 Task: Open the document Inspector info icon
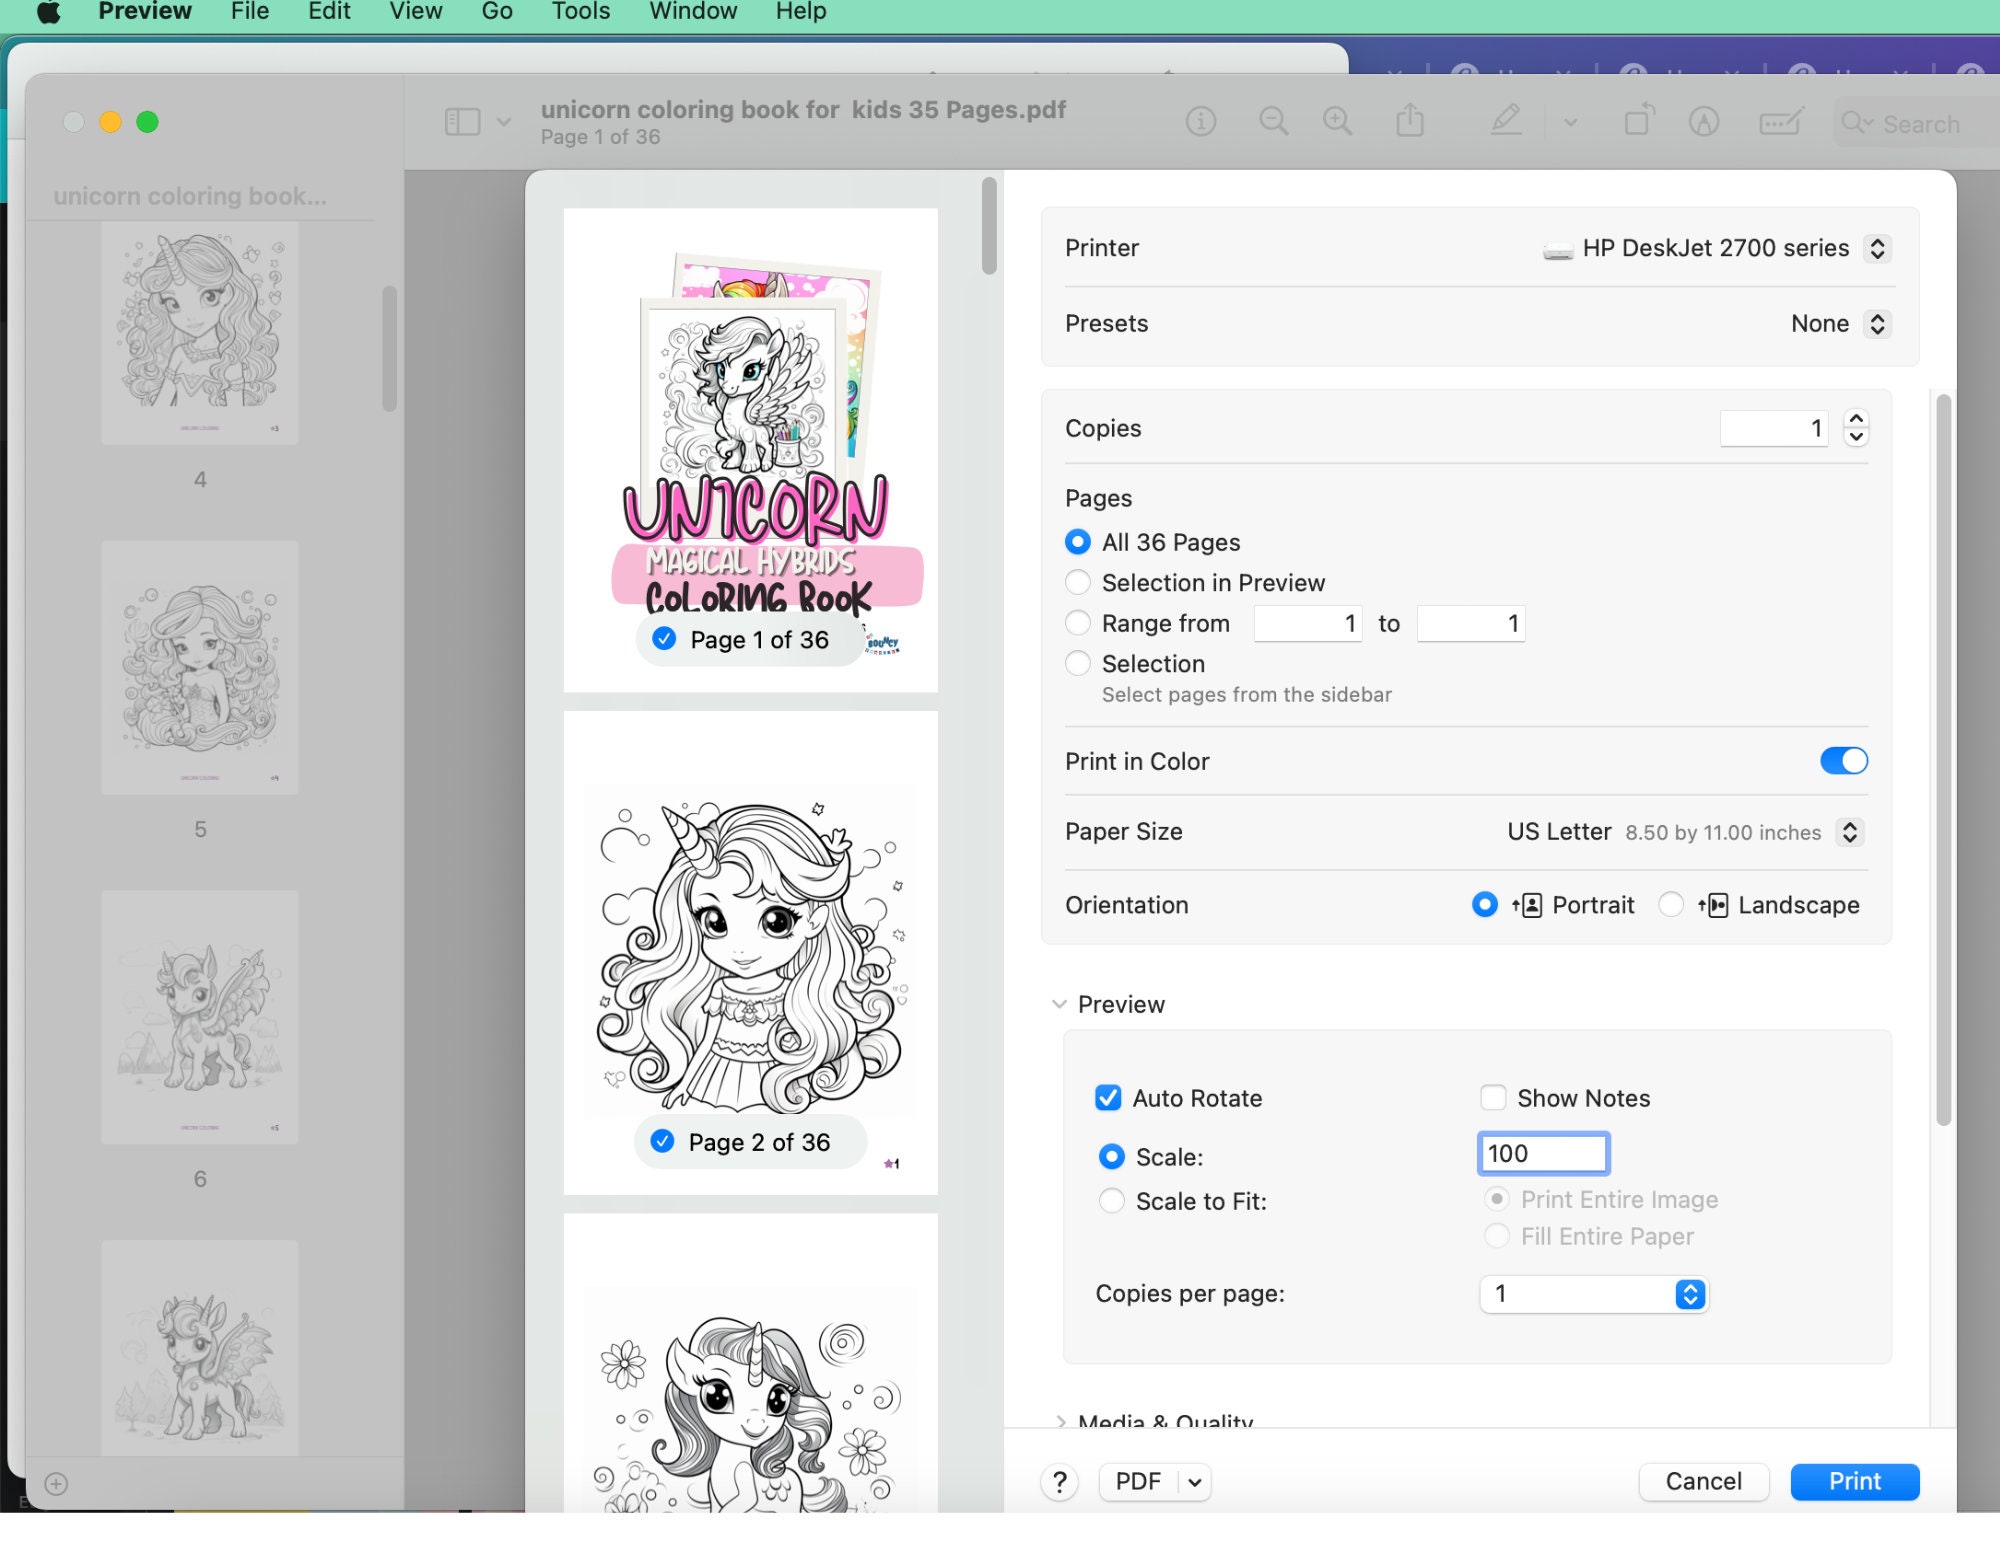(x=1201, y=121)
